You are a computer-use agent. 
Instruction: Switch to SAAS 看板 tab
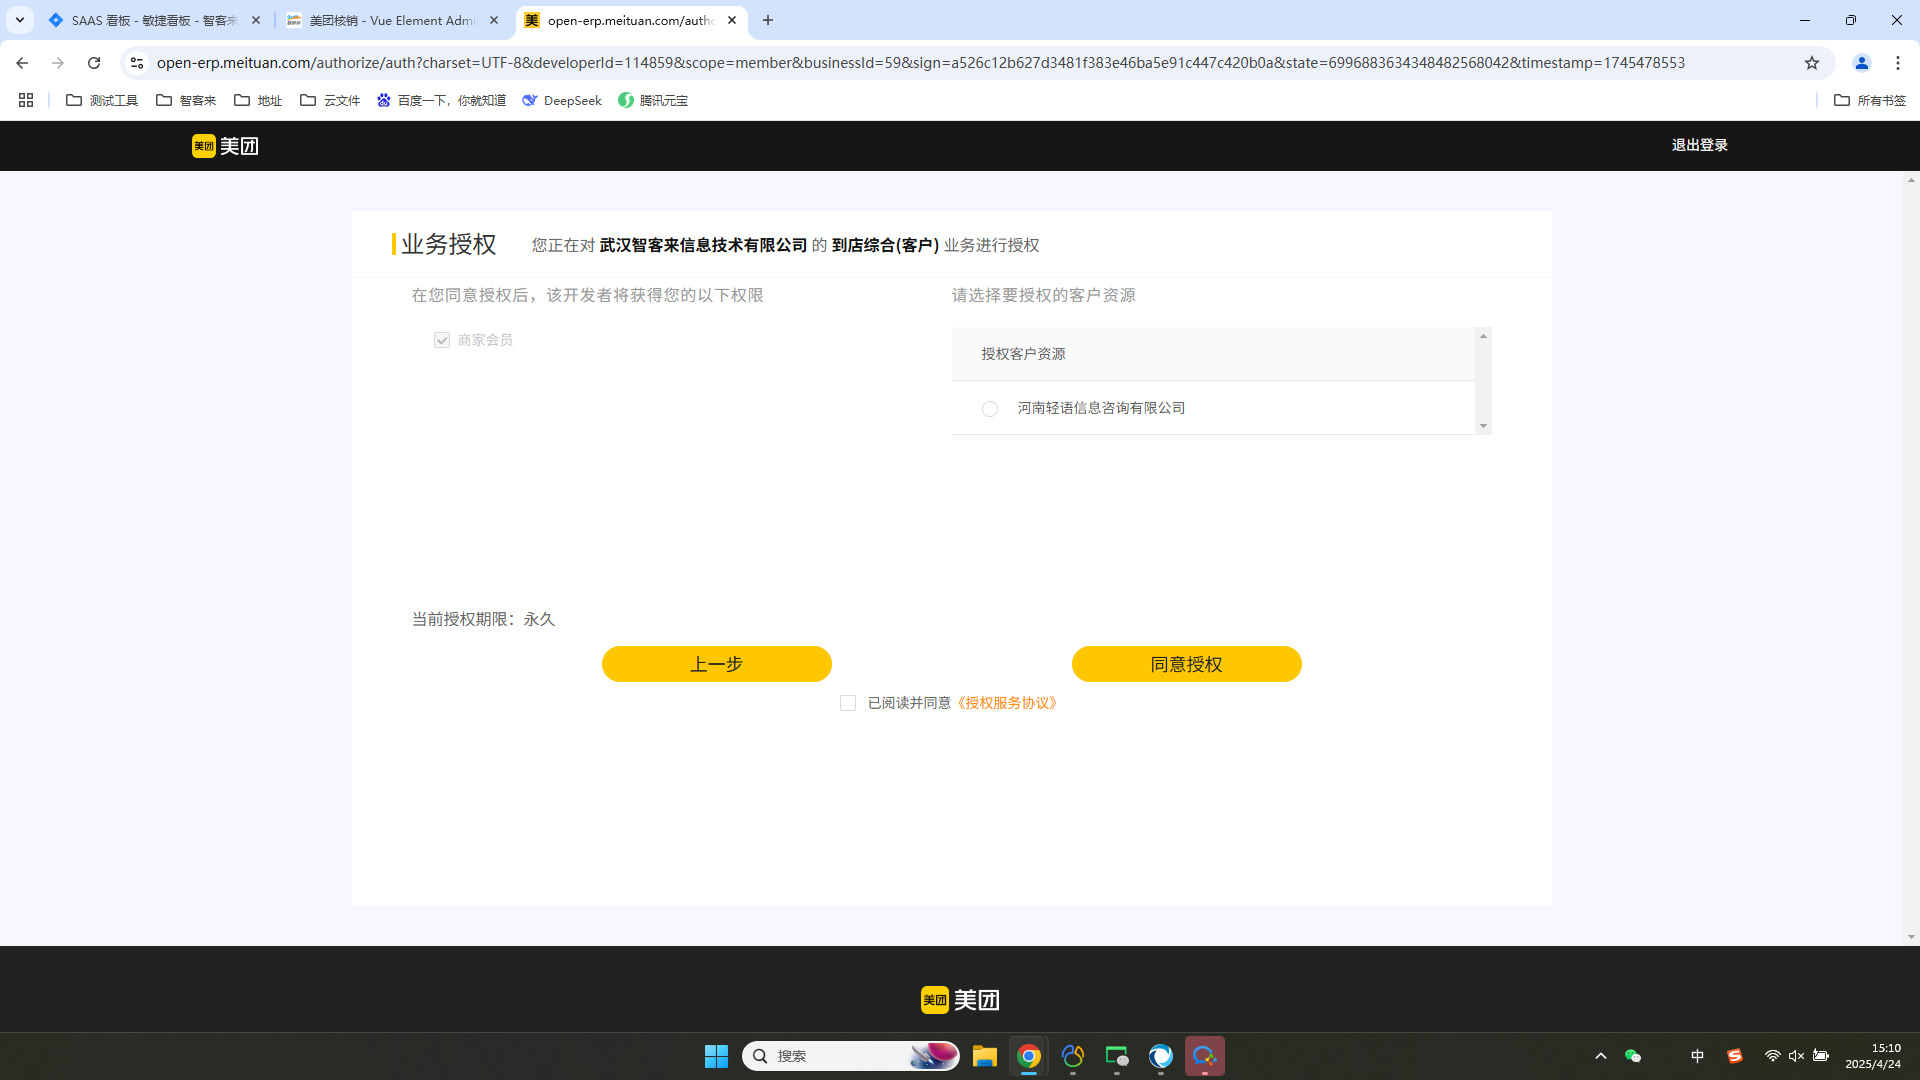pos(155,20)
